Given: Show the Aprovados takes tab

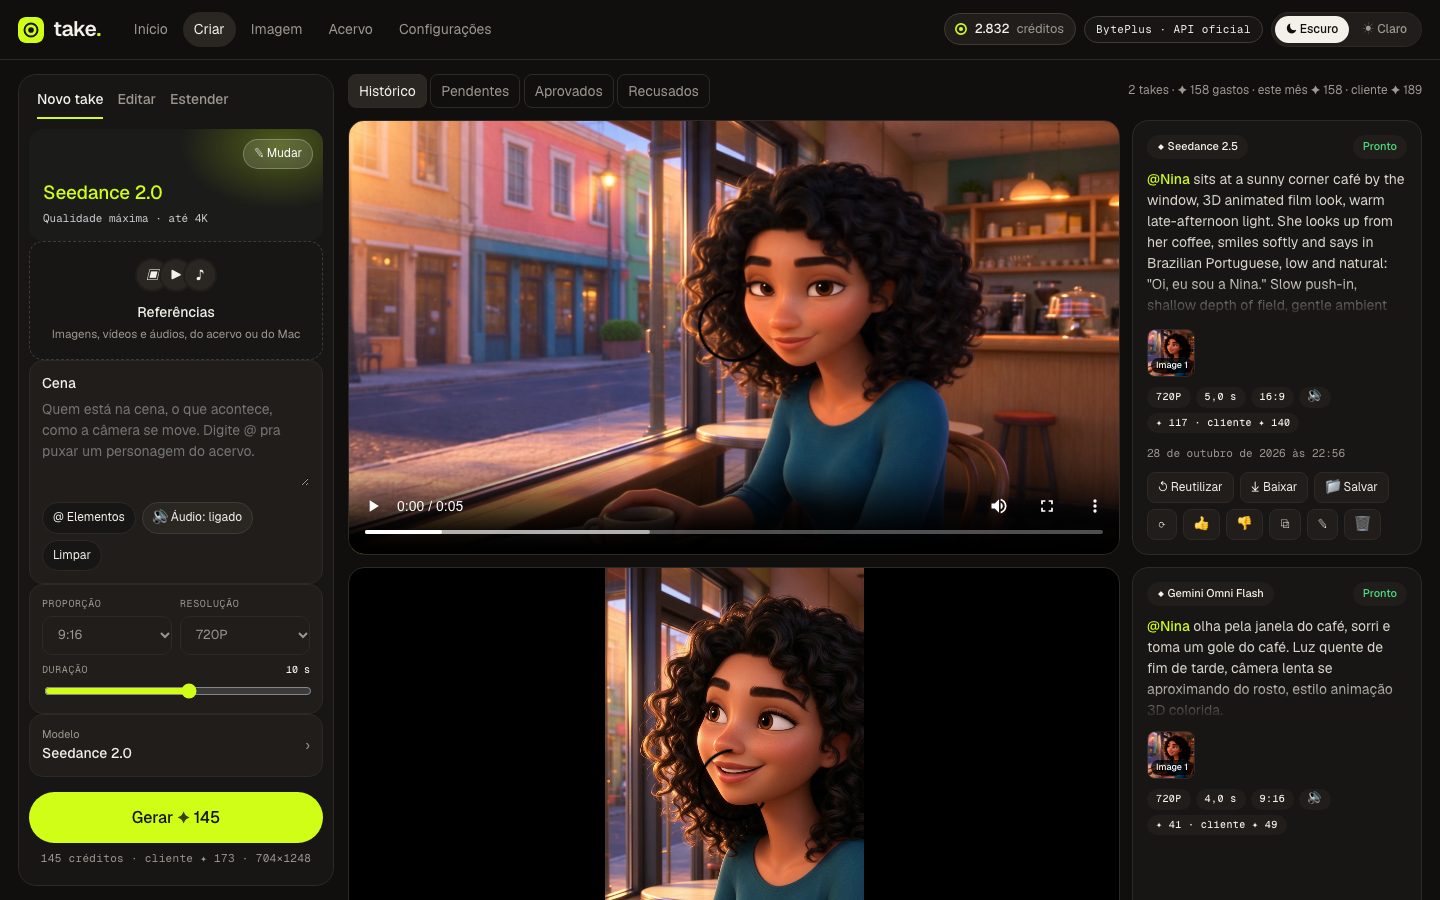Looking at the screenshot, I should [568, 91].
